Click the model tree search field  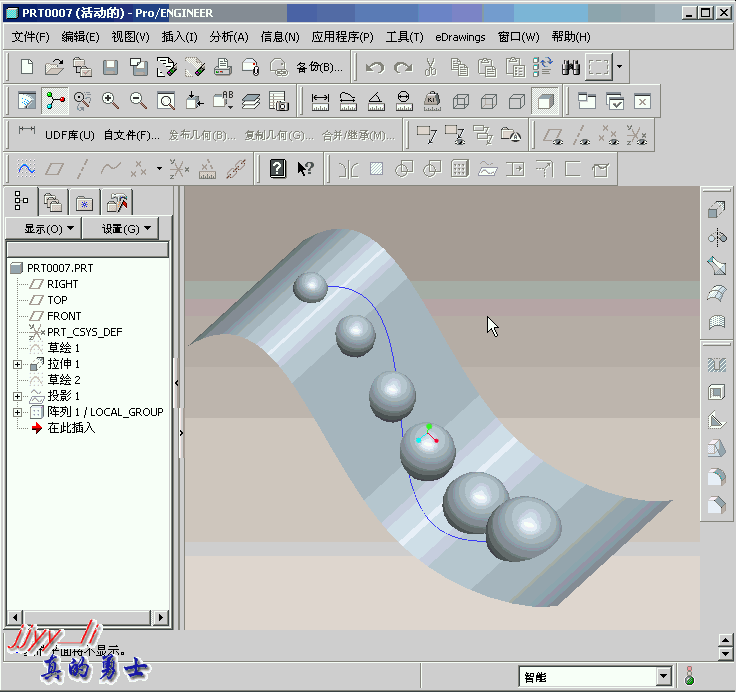[x=87, y=250]
